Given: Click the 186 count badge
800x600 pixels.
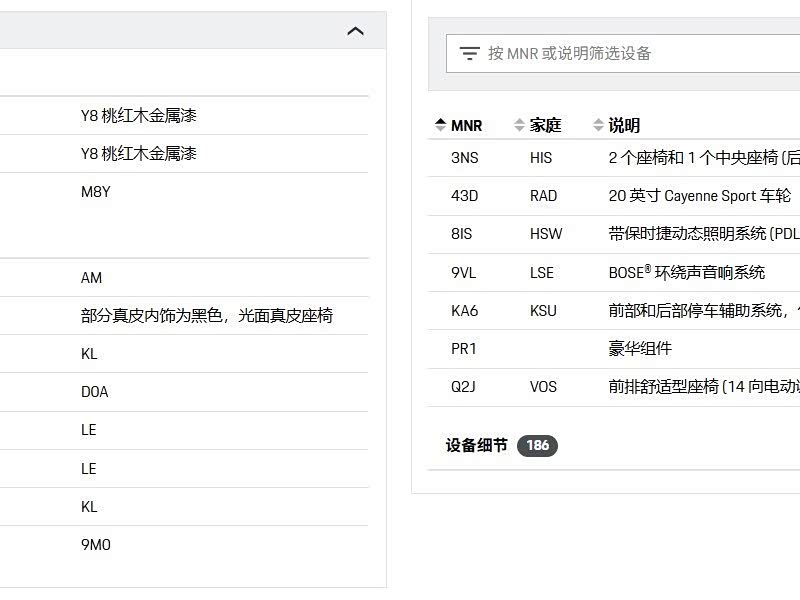Looking at the screenshot, I should pyautogui.click(x=537, y=445).
